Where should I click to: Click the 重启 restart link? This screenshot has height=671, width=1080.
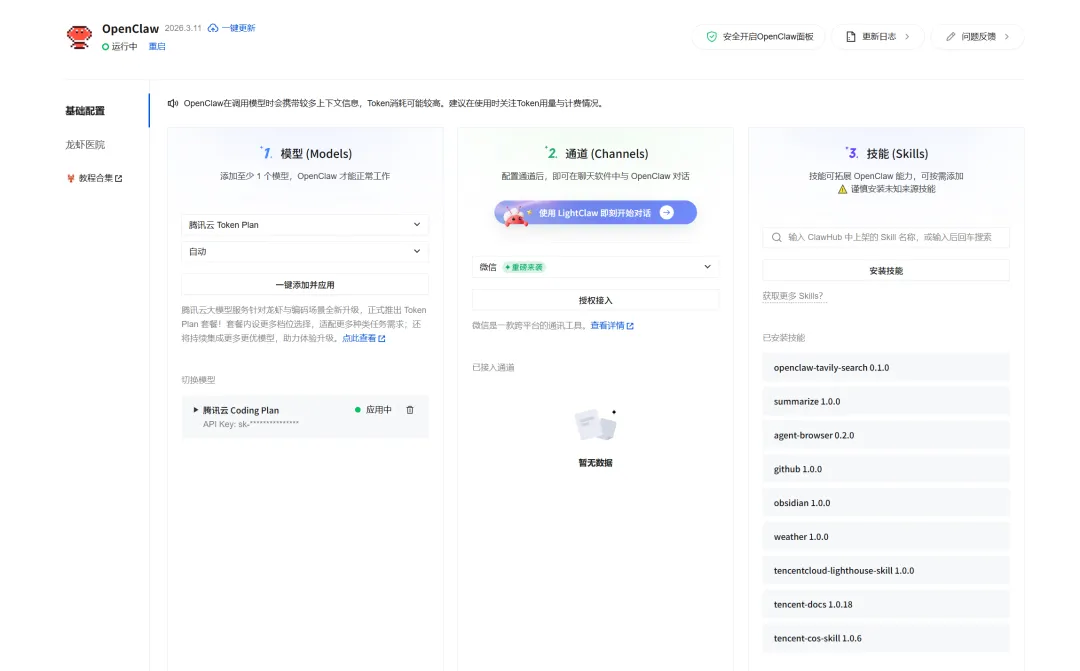pos(157,47)
